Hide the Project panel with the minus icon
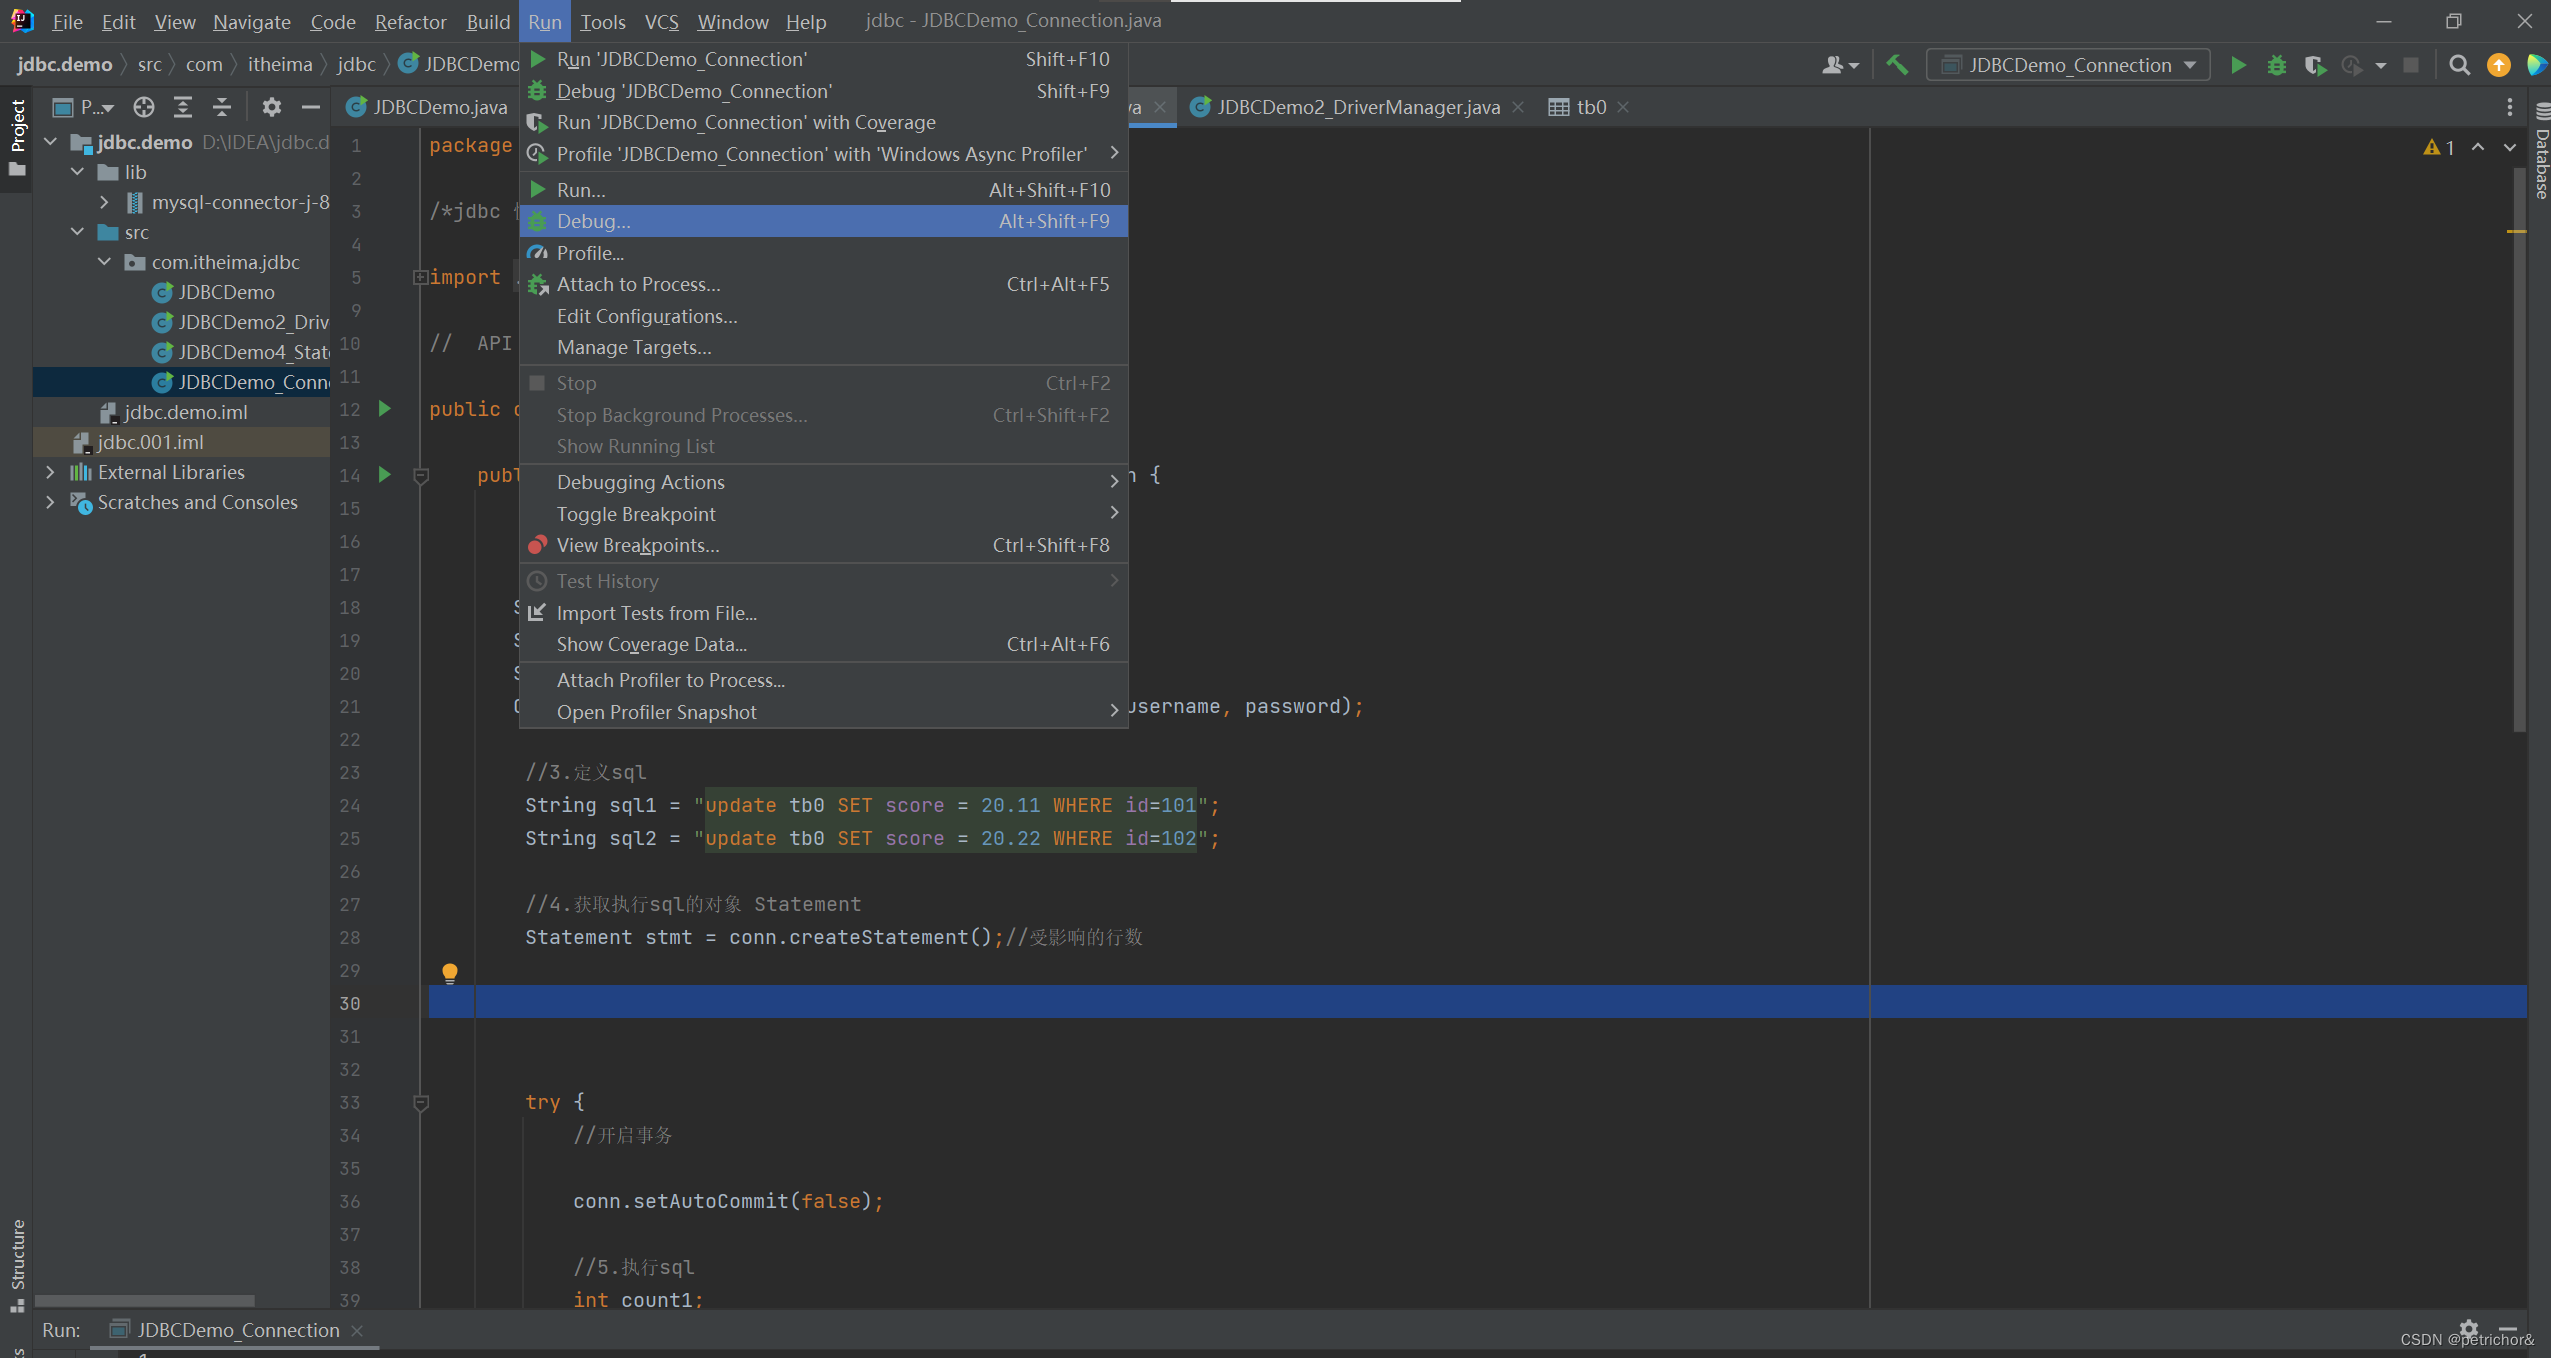The image size is (2551, 1358). [310, 107]
